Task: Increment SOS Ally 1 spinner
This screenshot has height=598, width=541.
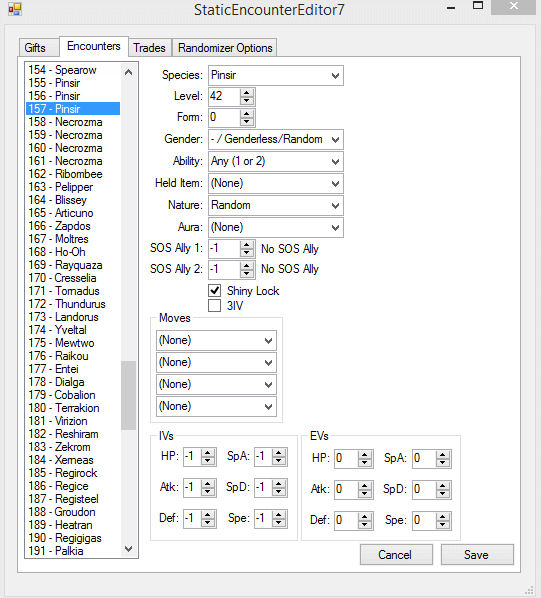Action: click(x=247, y=245)
